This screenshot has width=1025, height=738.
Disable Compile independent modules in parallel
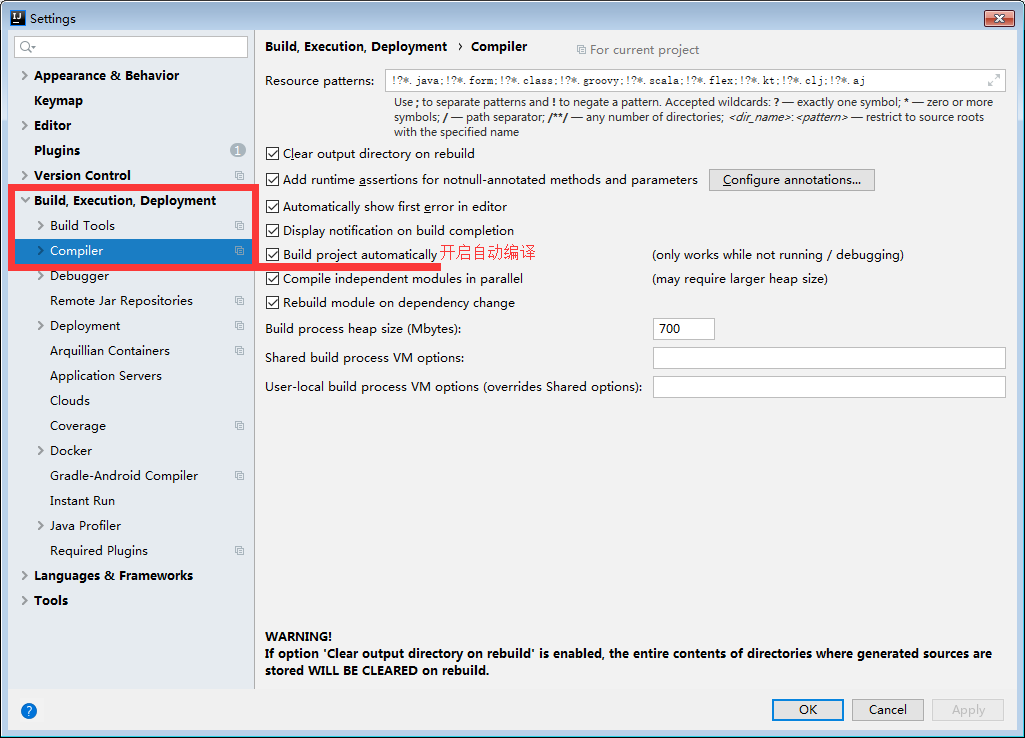[273, 279]
